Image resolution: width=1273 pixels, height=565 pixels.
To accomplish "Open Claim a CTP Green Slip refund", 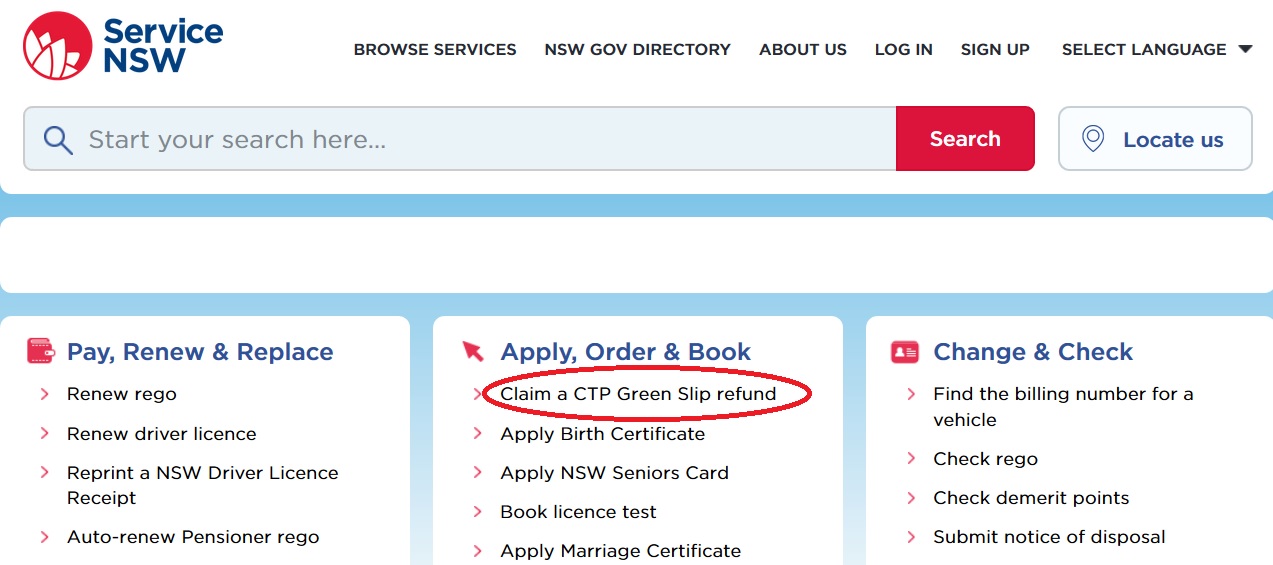I will (x=638, y=394).
